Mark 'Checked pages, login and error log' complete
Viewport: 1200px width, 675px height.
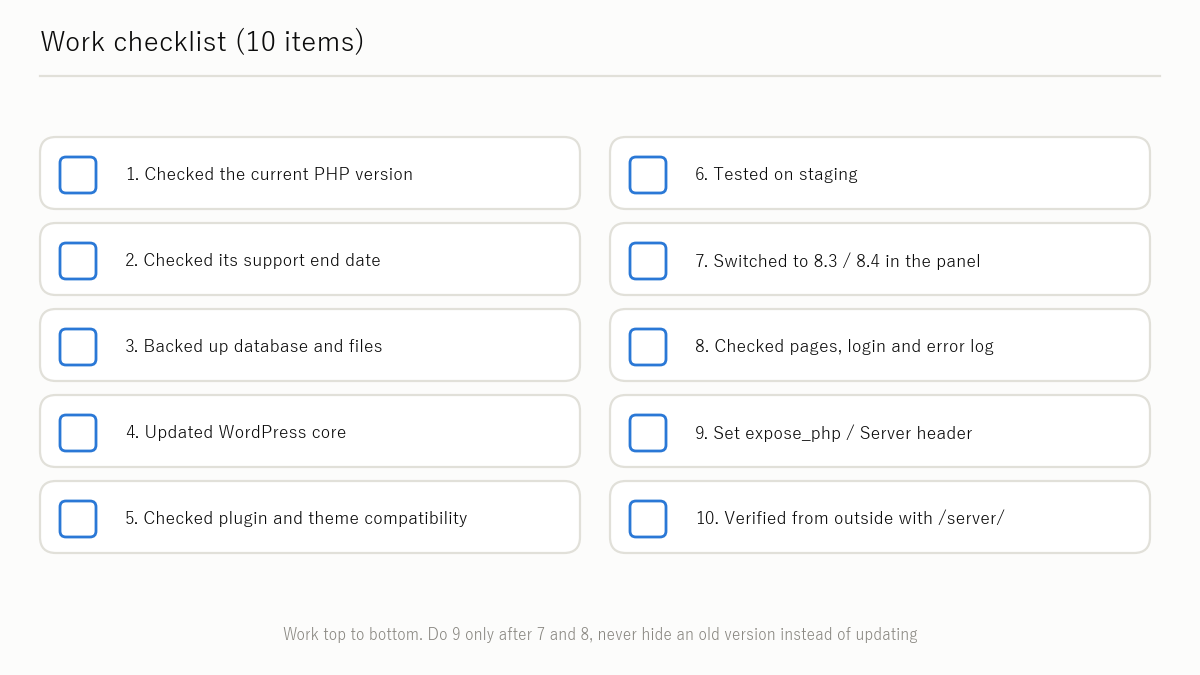point(648,346)
